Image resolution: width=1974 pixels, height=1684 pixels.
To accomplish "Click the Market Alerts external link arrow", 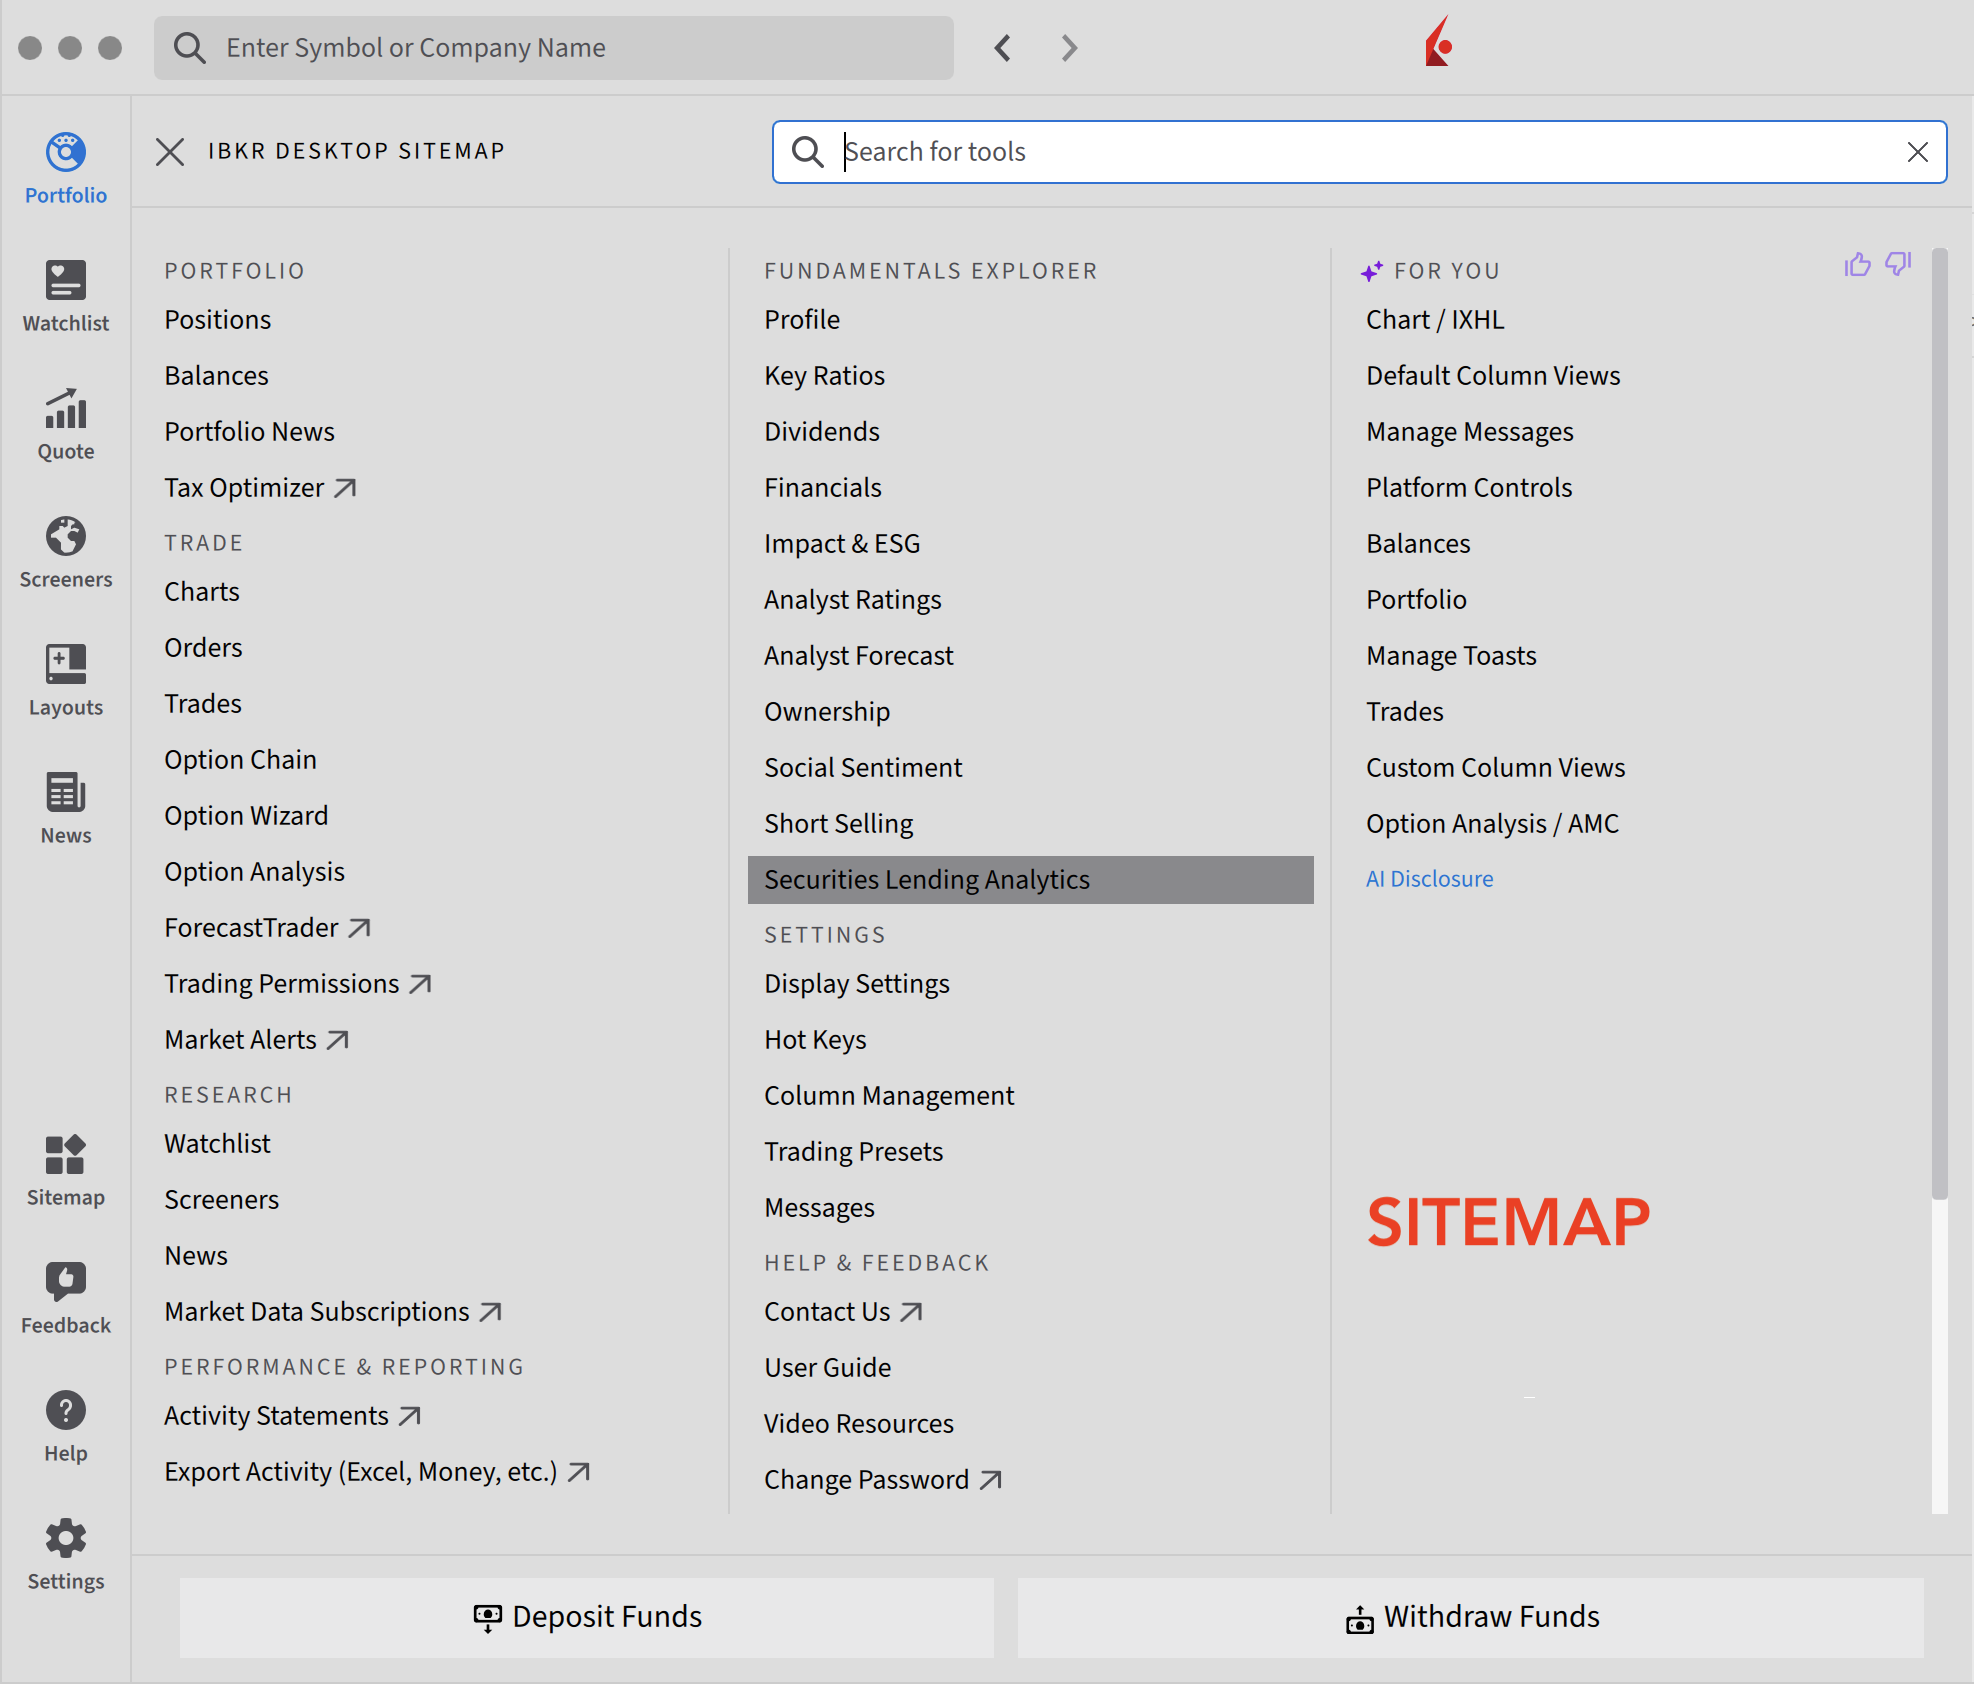I will tap(338, 1040).
